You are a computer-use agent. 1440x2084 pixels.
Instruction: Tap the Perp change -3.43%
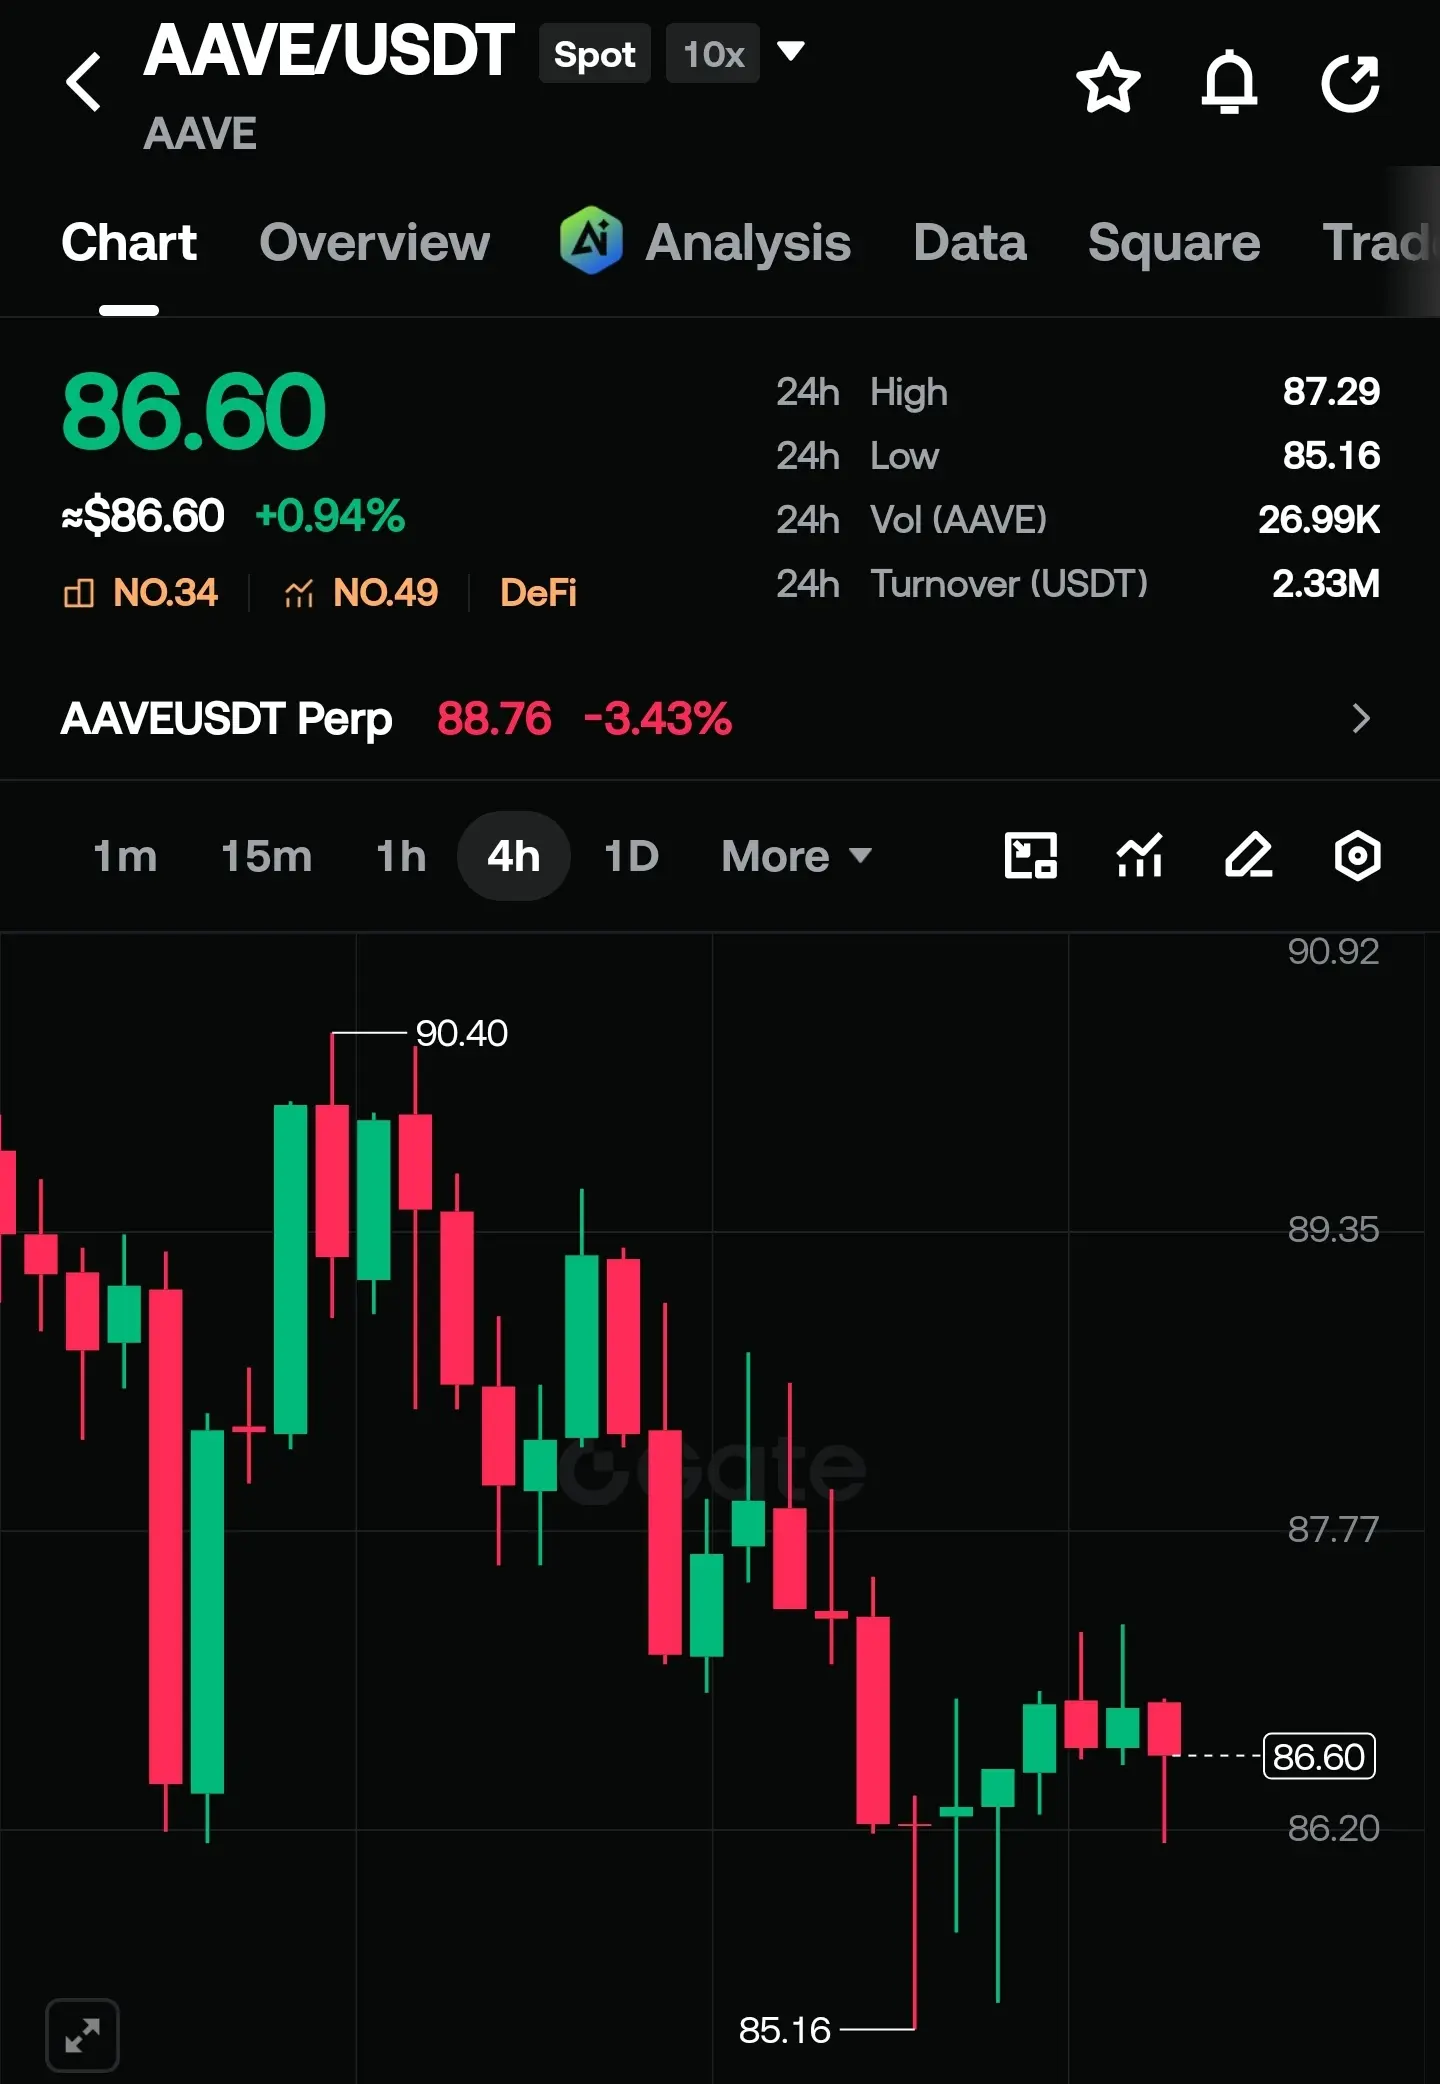[658, 719]
